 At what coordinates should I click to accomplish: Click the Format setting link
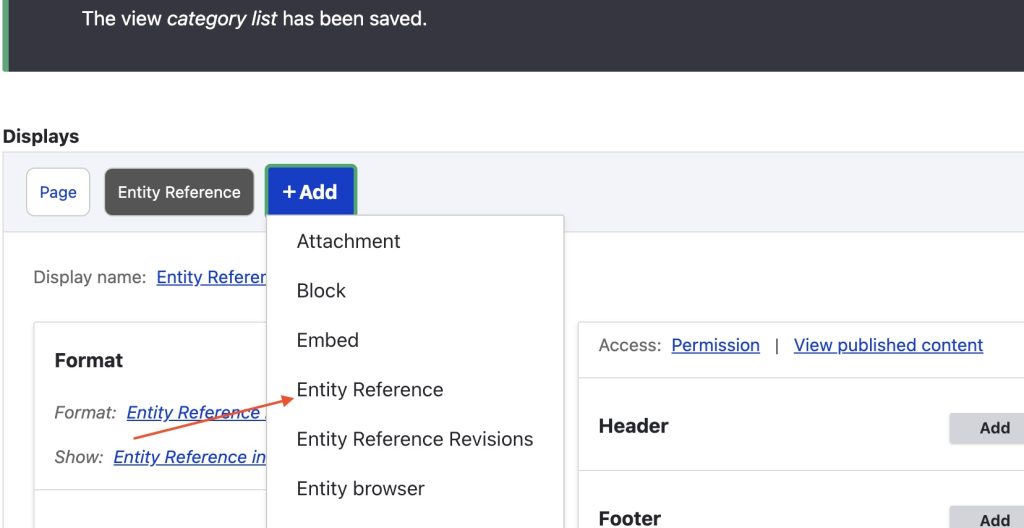tap(195, 412)
